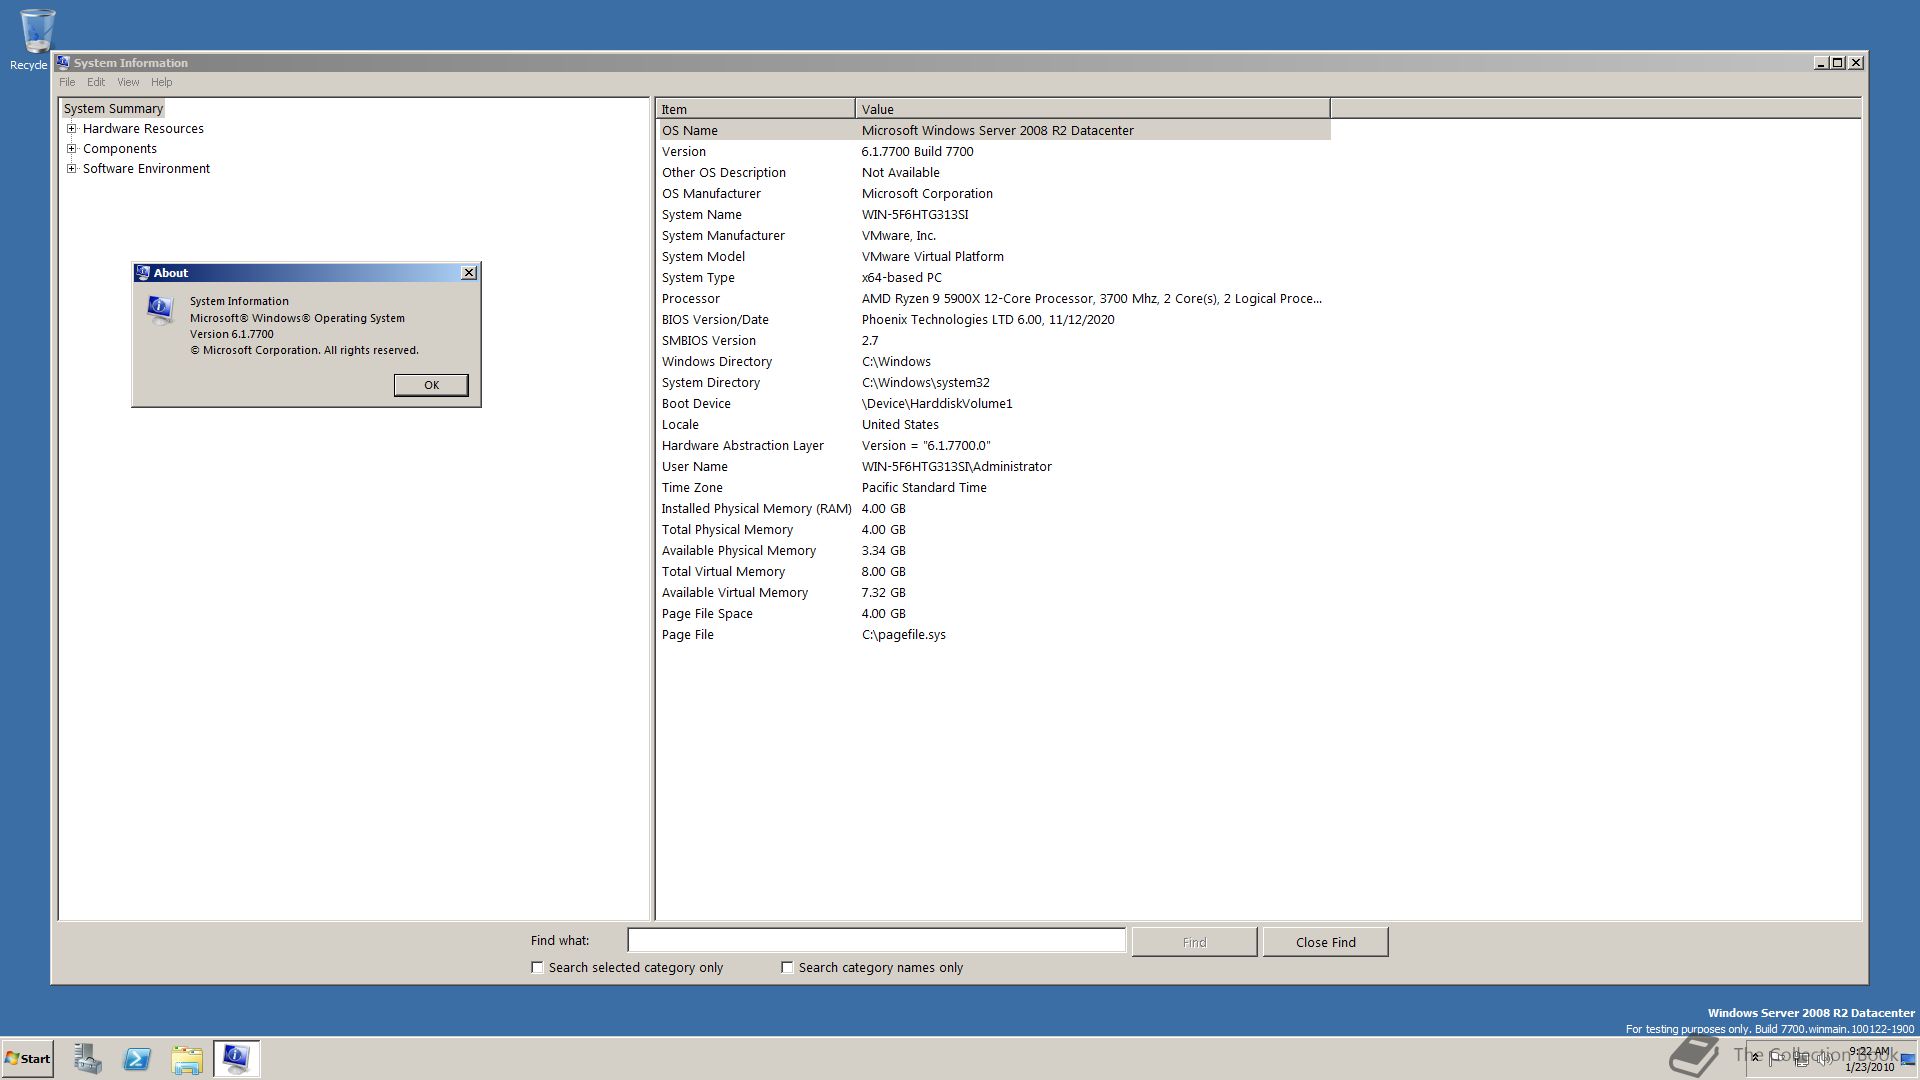Select System Summary in the tree
The image size is (1920, 1080).
(113, 108)
